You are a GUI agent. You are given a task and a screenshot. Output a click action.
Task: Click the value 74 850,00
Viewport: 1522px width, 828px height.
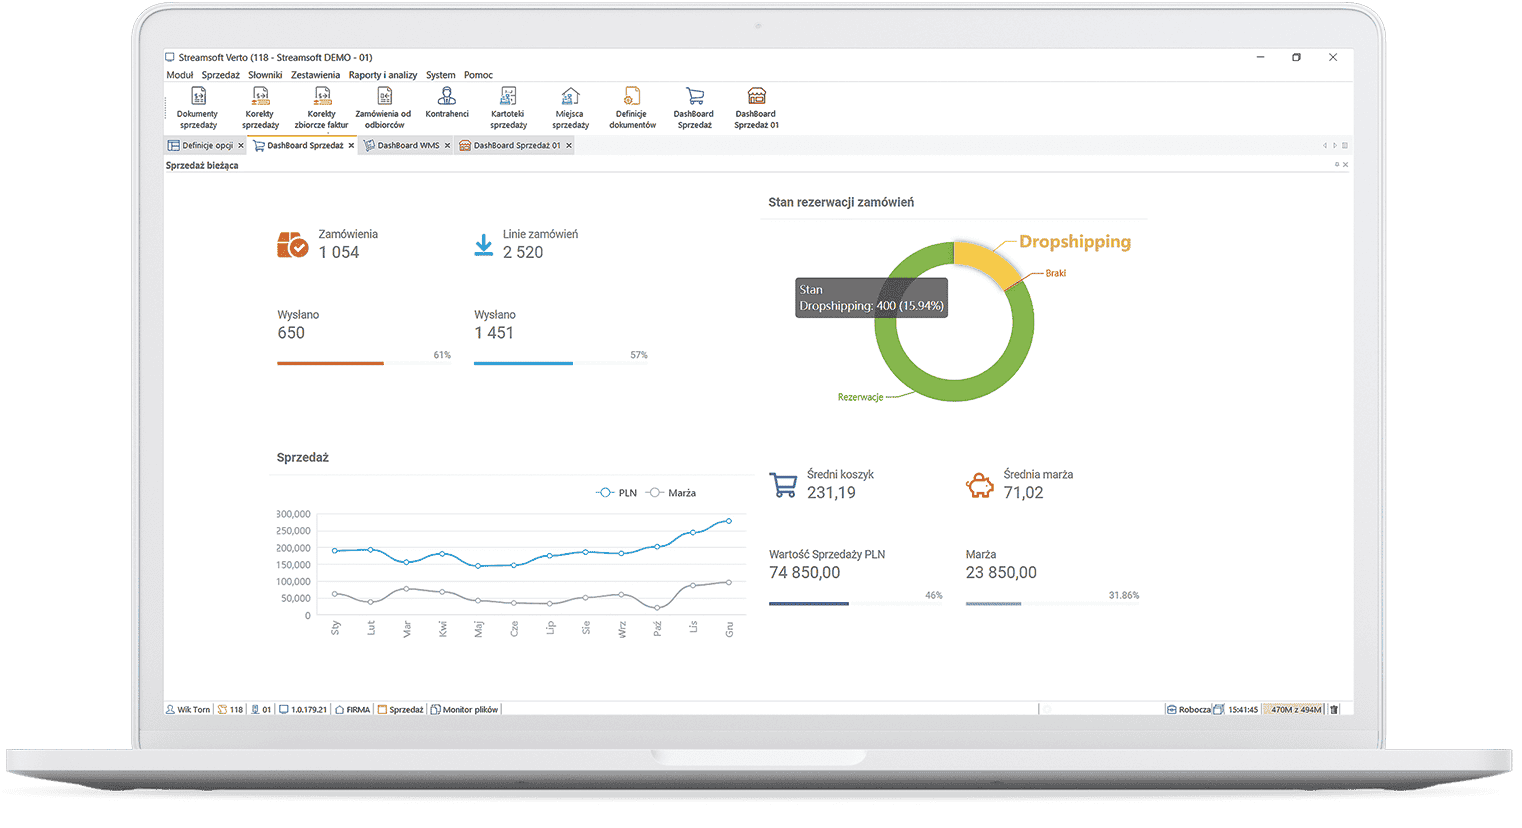[x=805, y=573]
